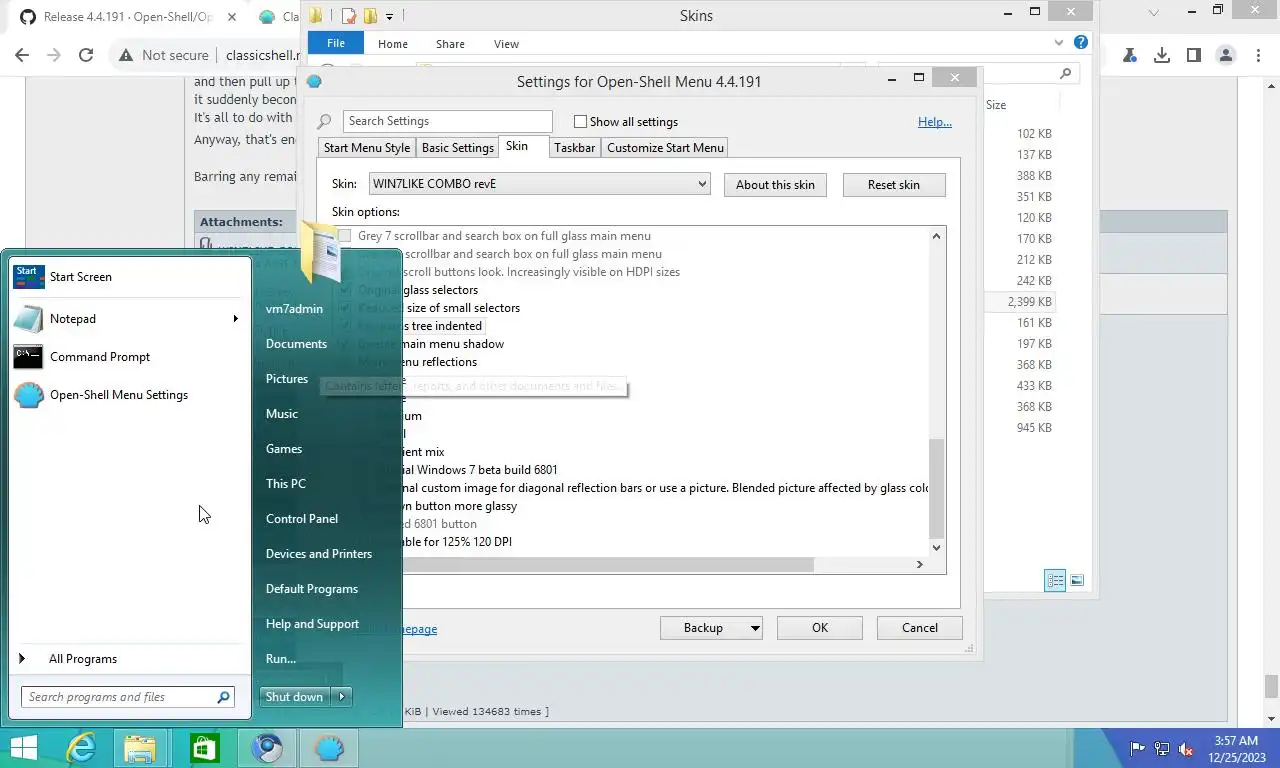1280x768 pixels.
Task: Click the Reset skin button
Action: coord(893,185)
